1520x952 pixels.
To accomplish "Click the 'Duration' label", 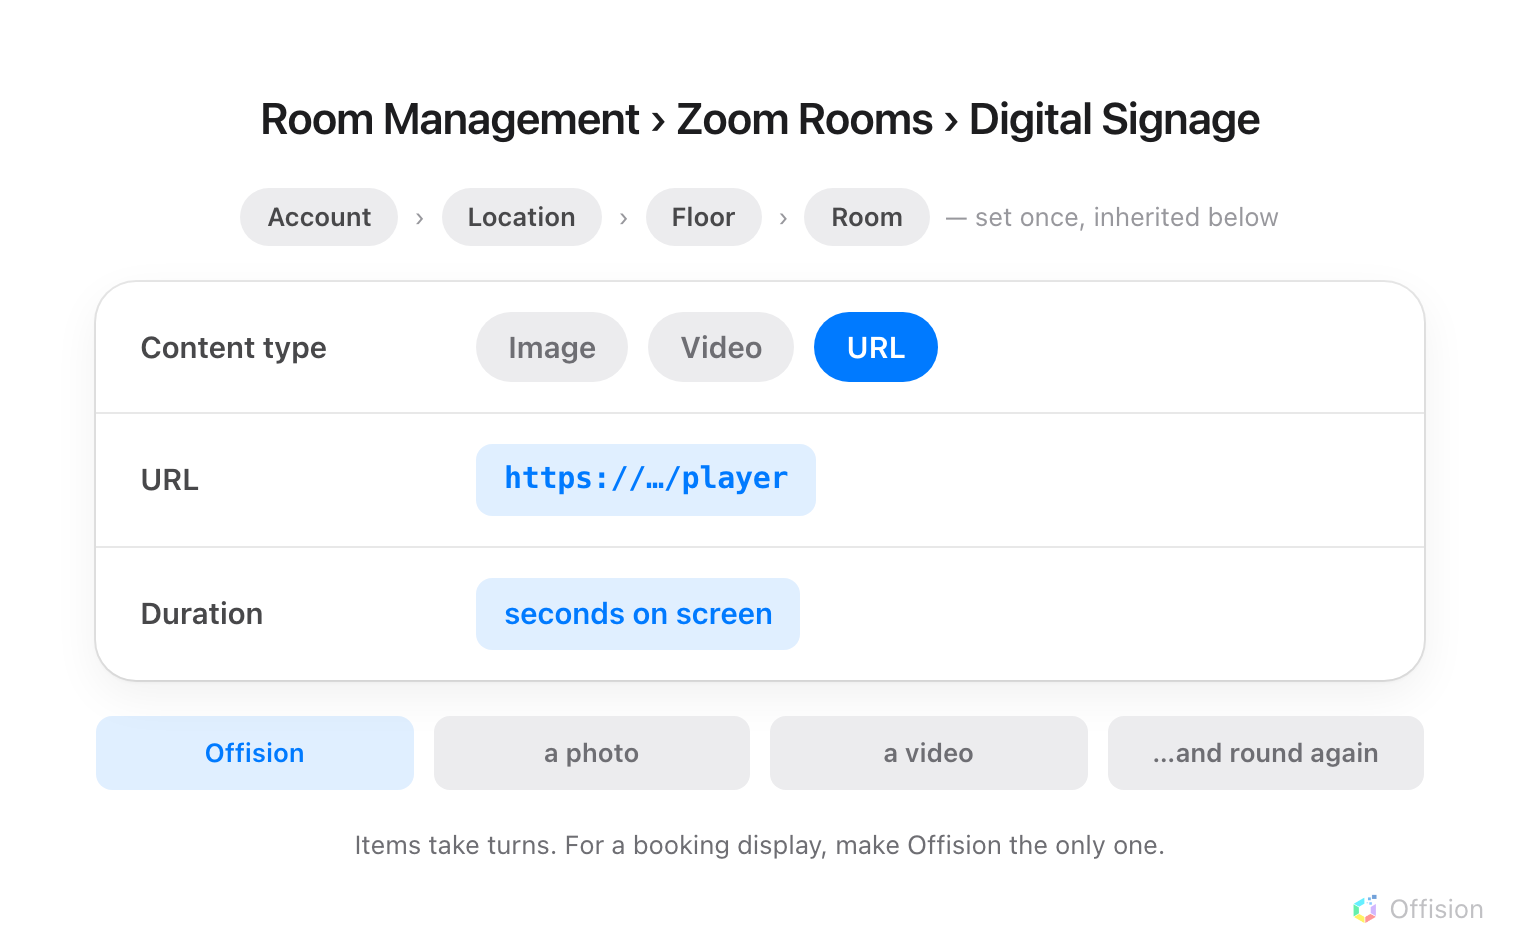I will coord(202,614).
